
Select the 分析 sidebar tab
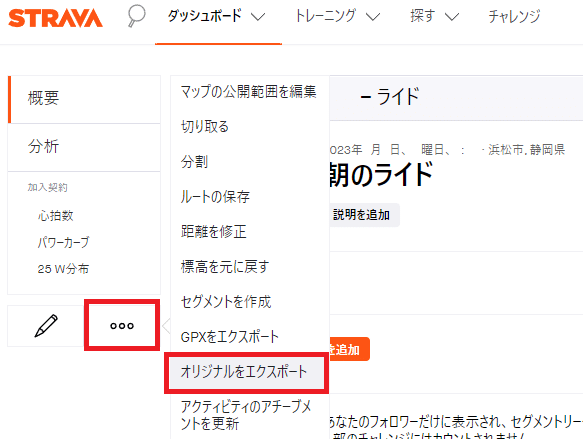(x=84, y=147)
